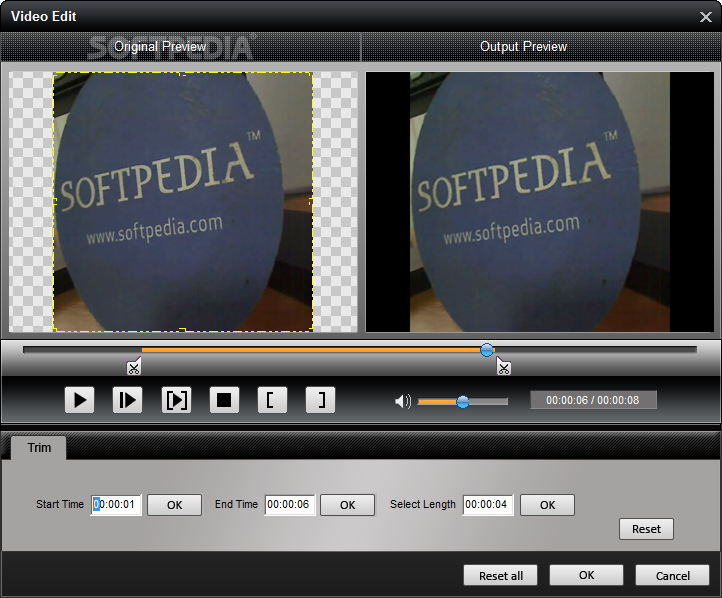Select the left scissors trim start marker
This screenshot has width=722, height=598.
click(134, 367)
